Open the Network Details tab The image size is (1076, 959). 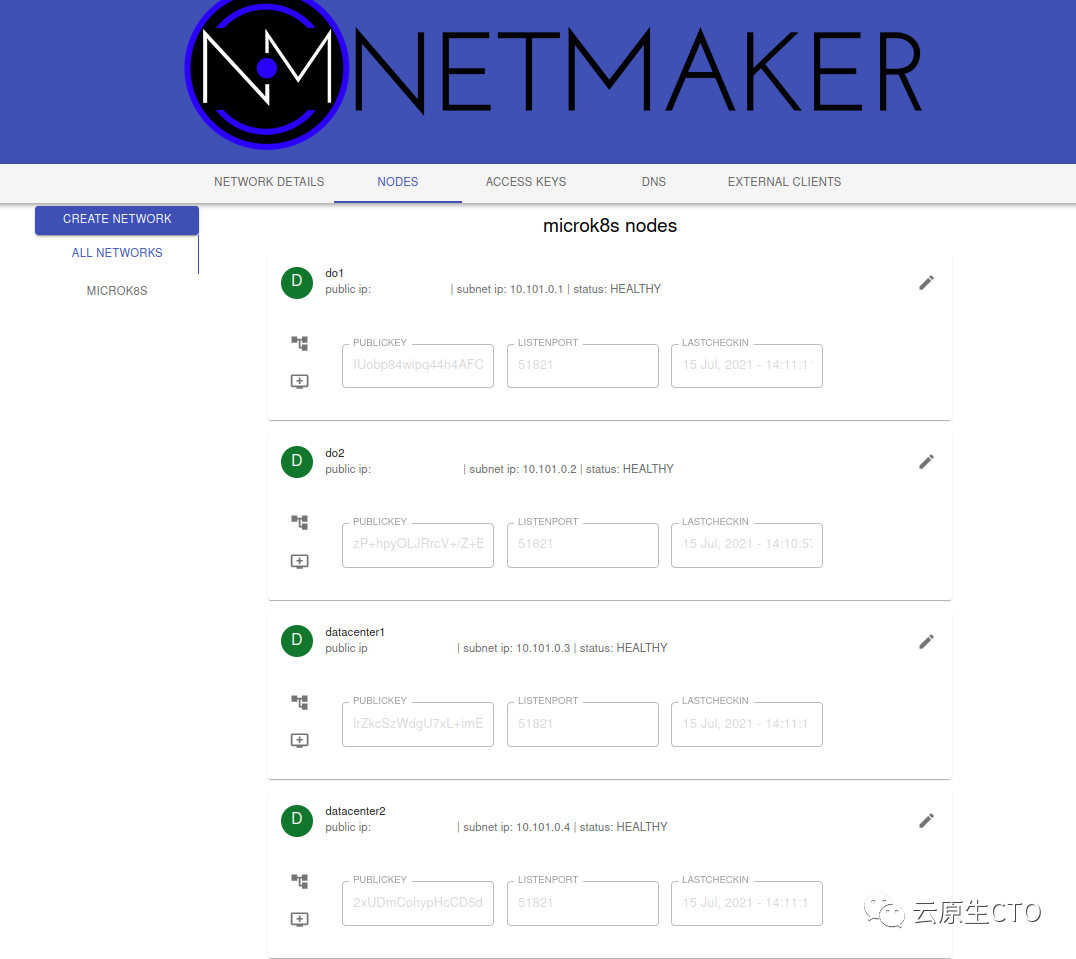[269, 182]
